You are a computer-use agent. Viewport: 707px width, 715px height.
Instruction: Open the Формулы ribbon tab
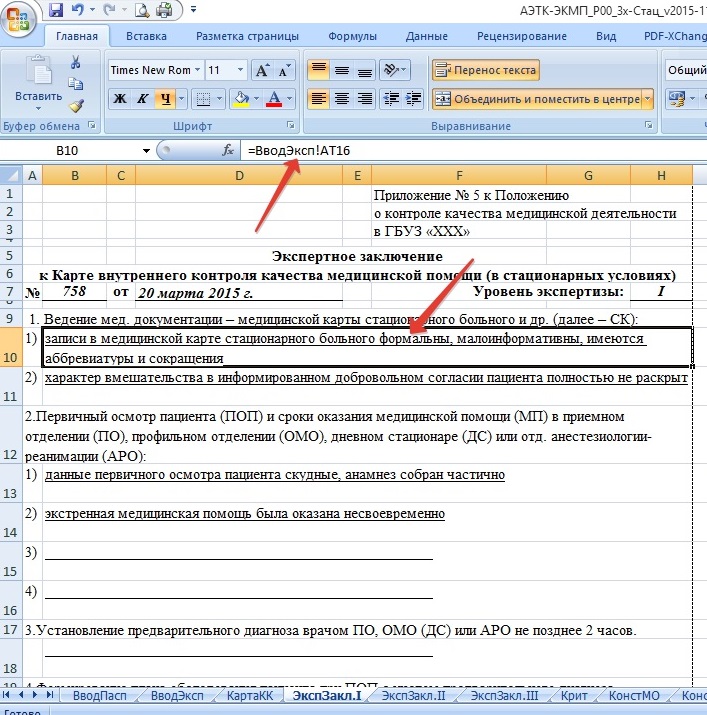pos(352,36)
